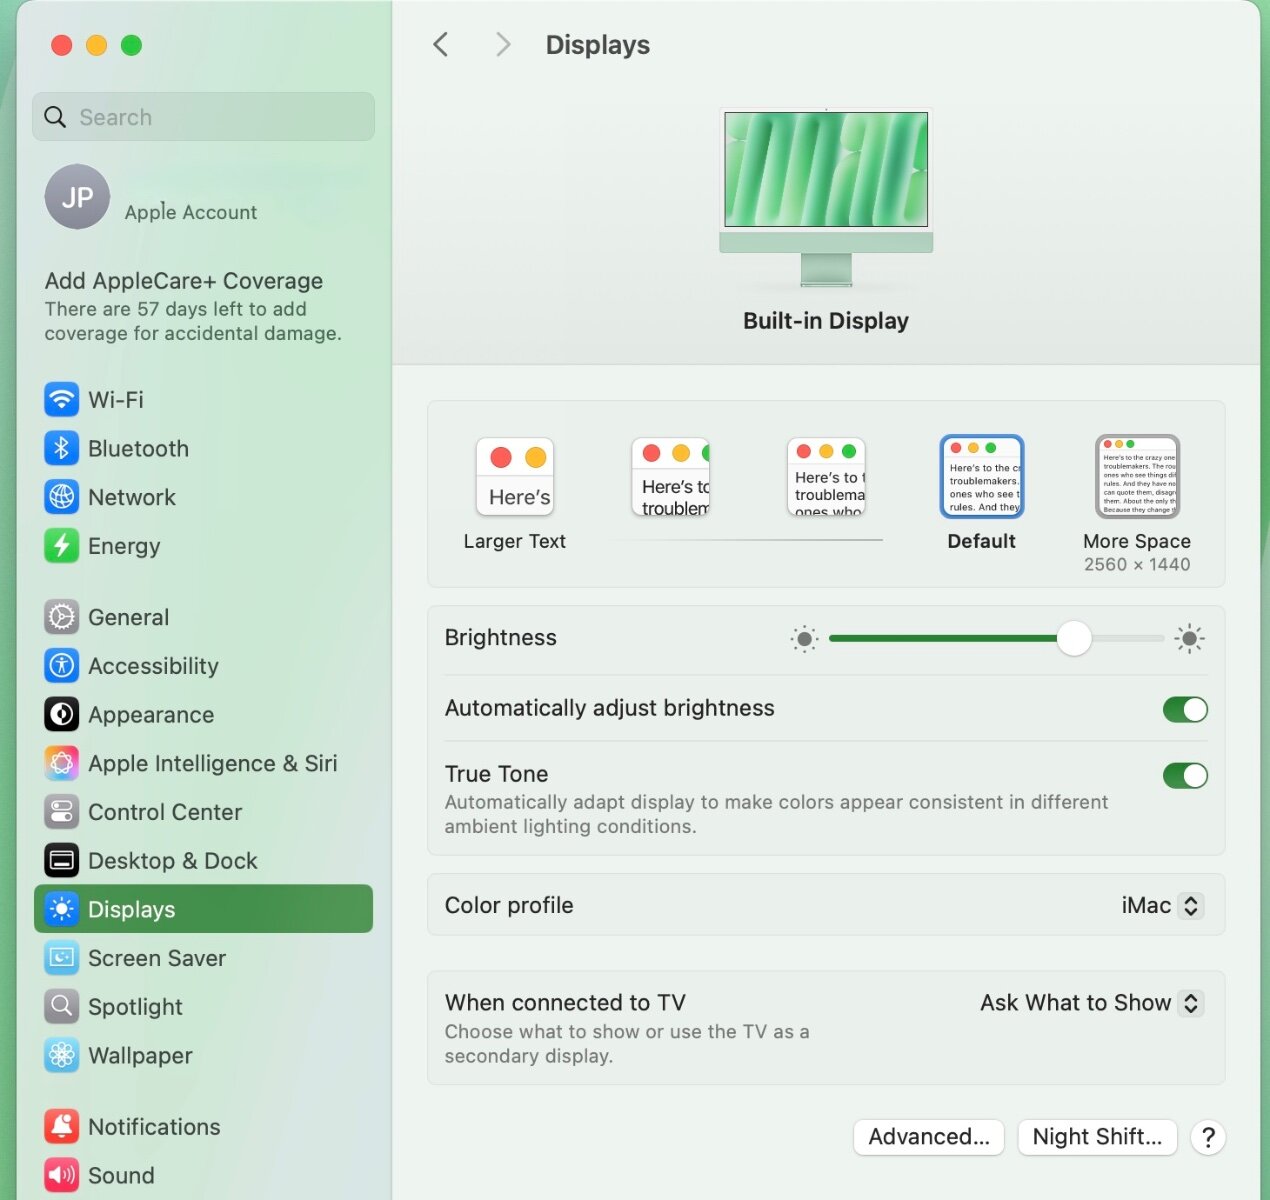Disable the True Tone switch
Viewport: 1270px width, 1200px height.
tap(1185, 776)
